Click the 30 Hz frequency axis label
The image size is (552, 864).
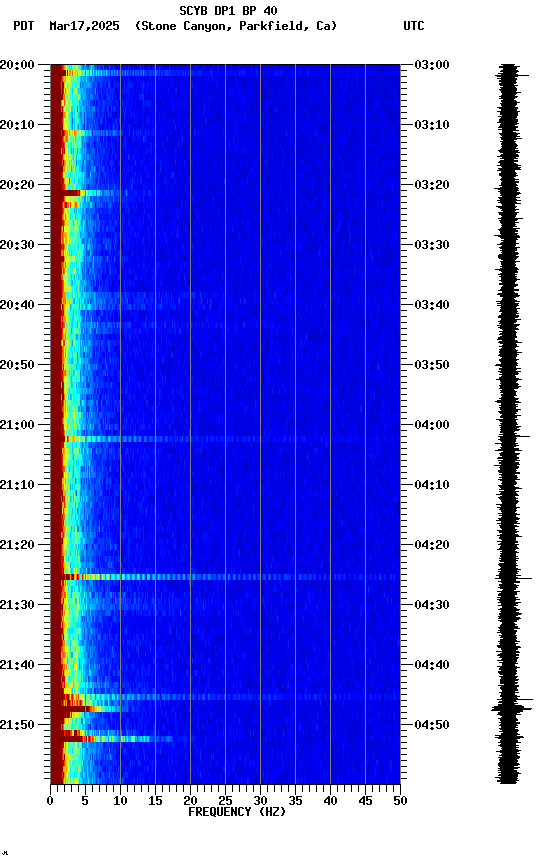pyautogui.click(x=260, y=801)
